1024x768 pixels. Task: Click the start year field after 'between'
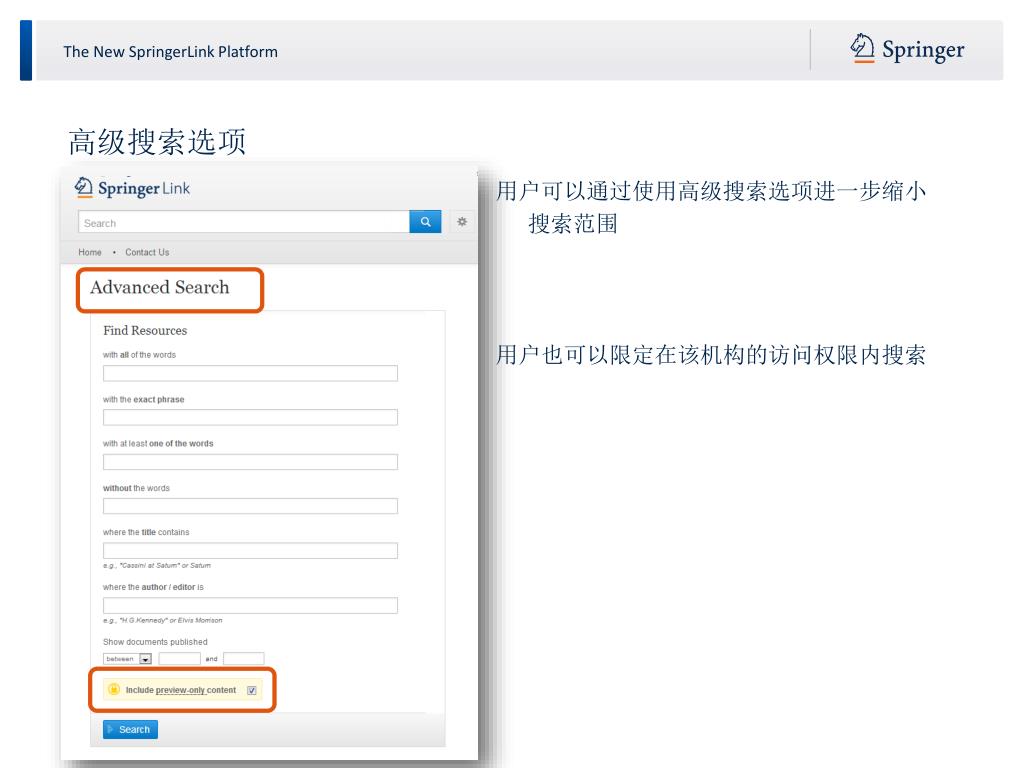pos(180,658)
